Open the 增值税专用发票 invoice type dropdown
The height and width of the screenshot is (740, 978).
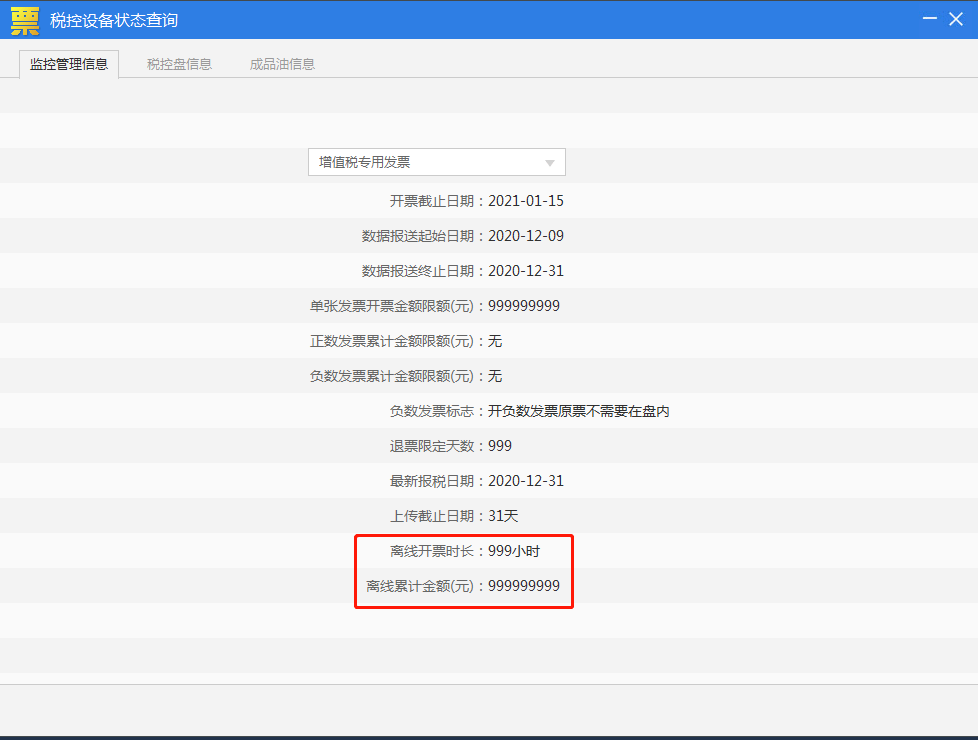tap(437, 162)
